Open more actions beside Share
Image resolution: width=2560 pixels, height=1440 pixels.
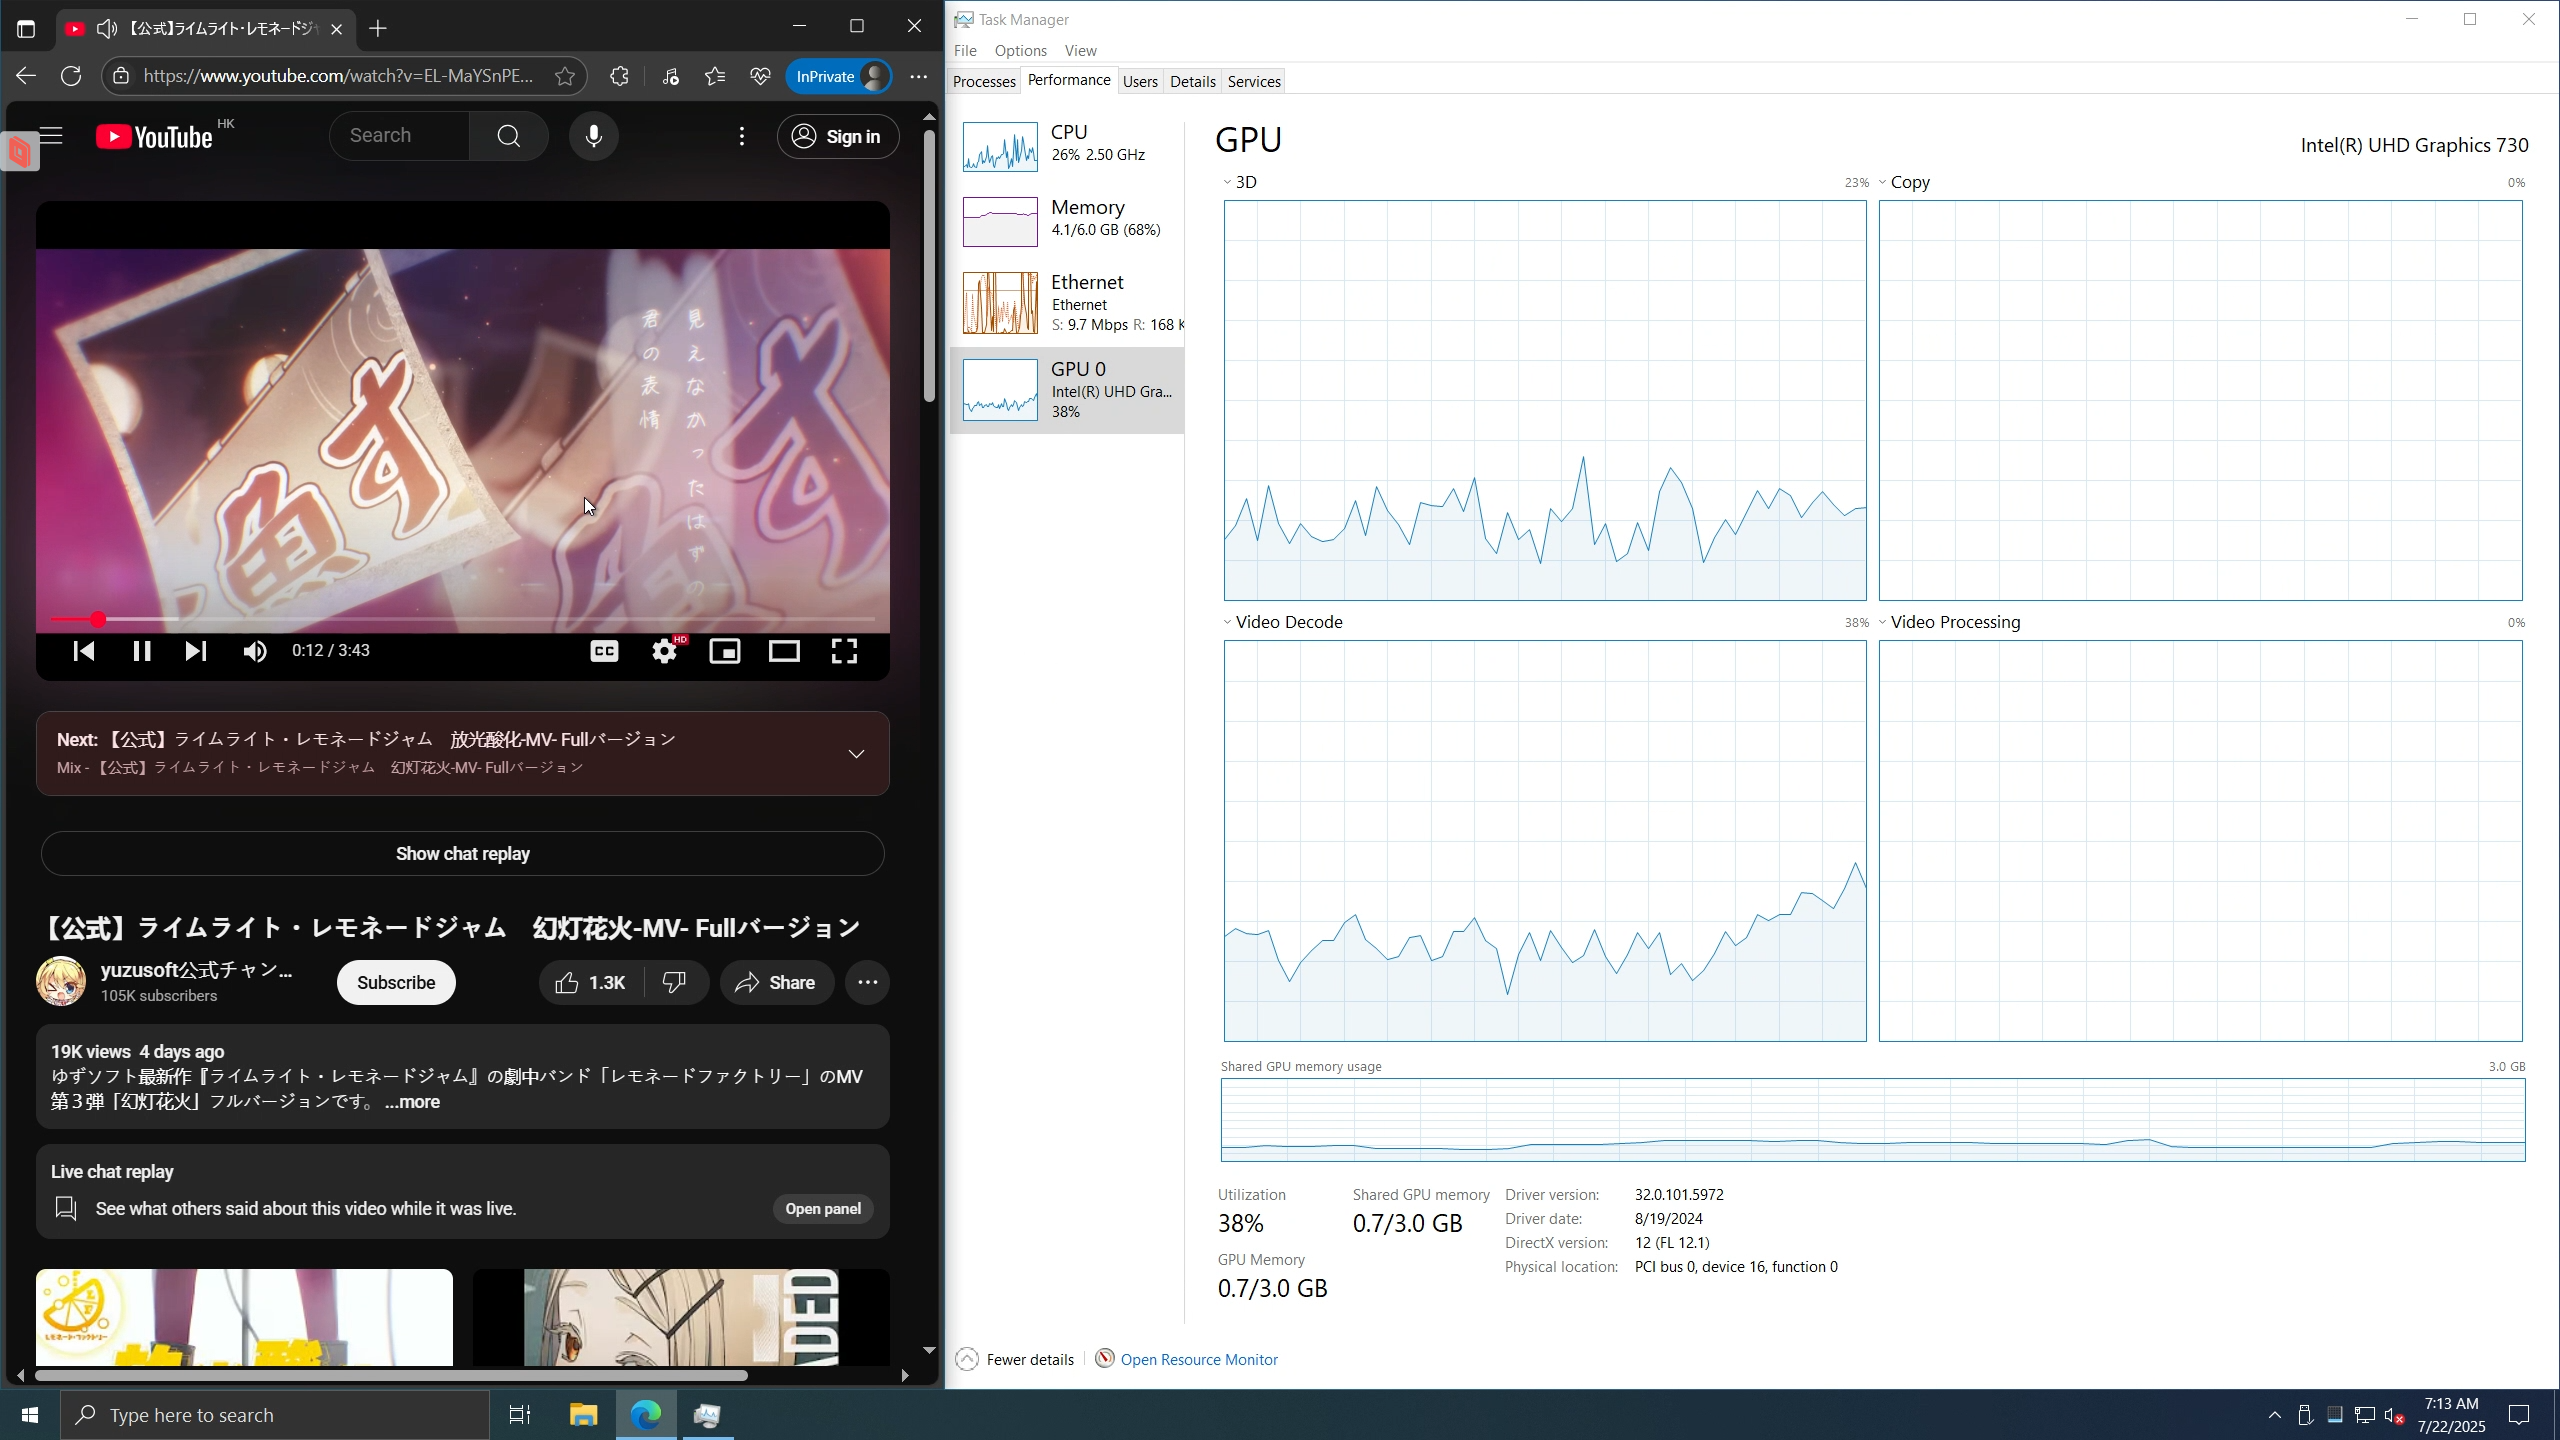(868, 982)
